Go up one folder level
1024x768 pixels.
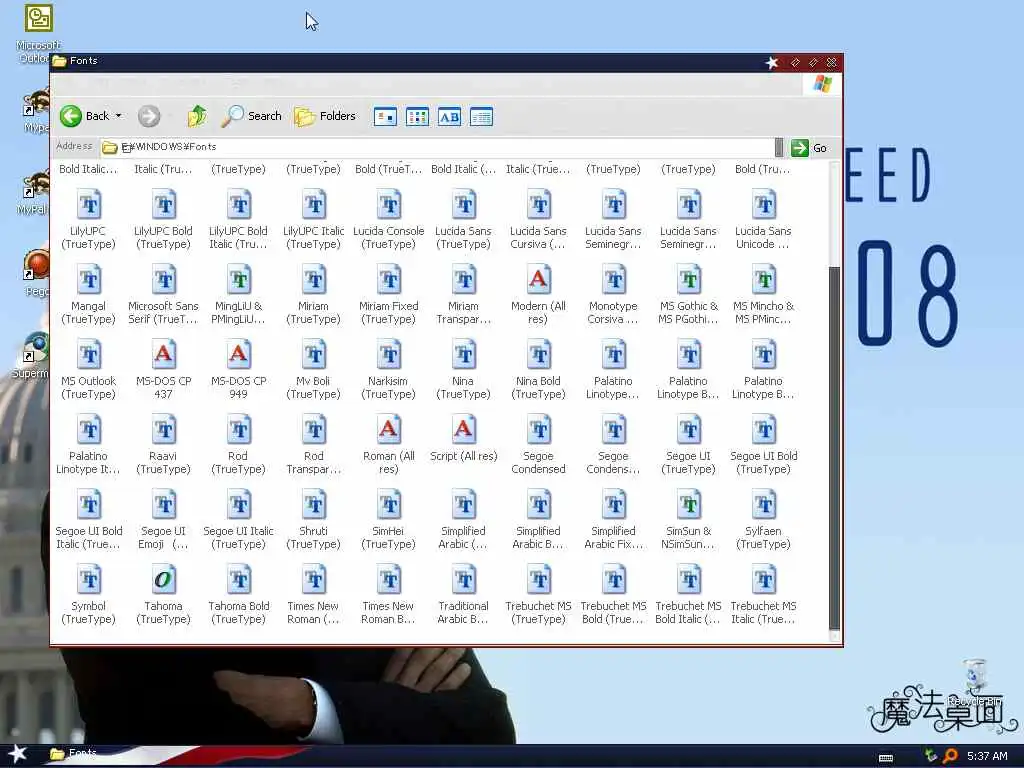[x=197, y=116]
